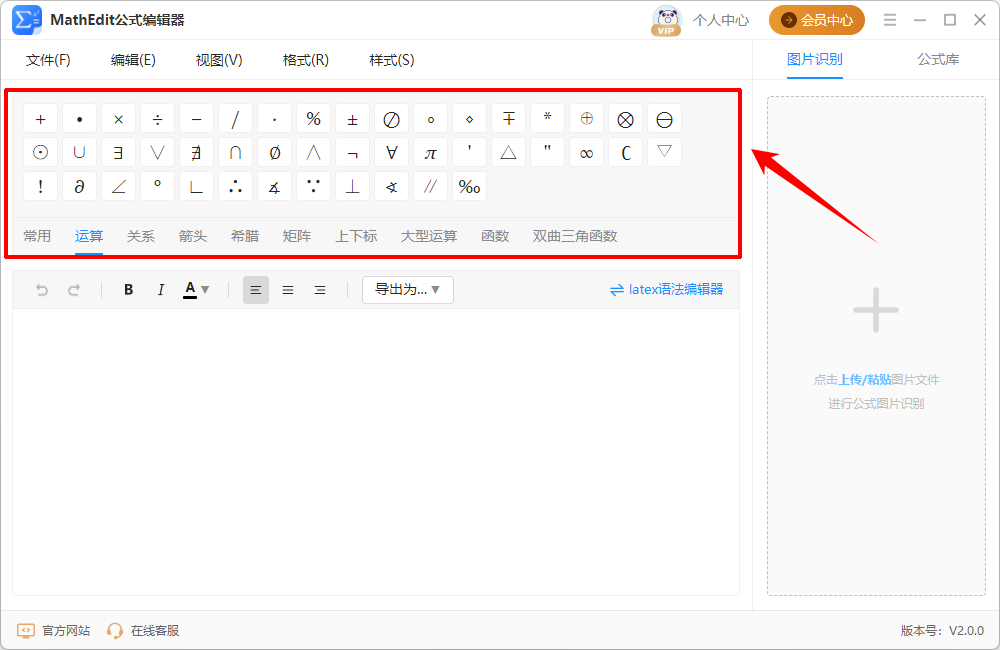Click inside the formula editing area

click(x=376, y=452)
